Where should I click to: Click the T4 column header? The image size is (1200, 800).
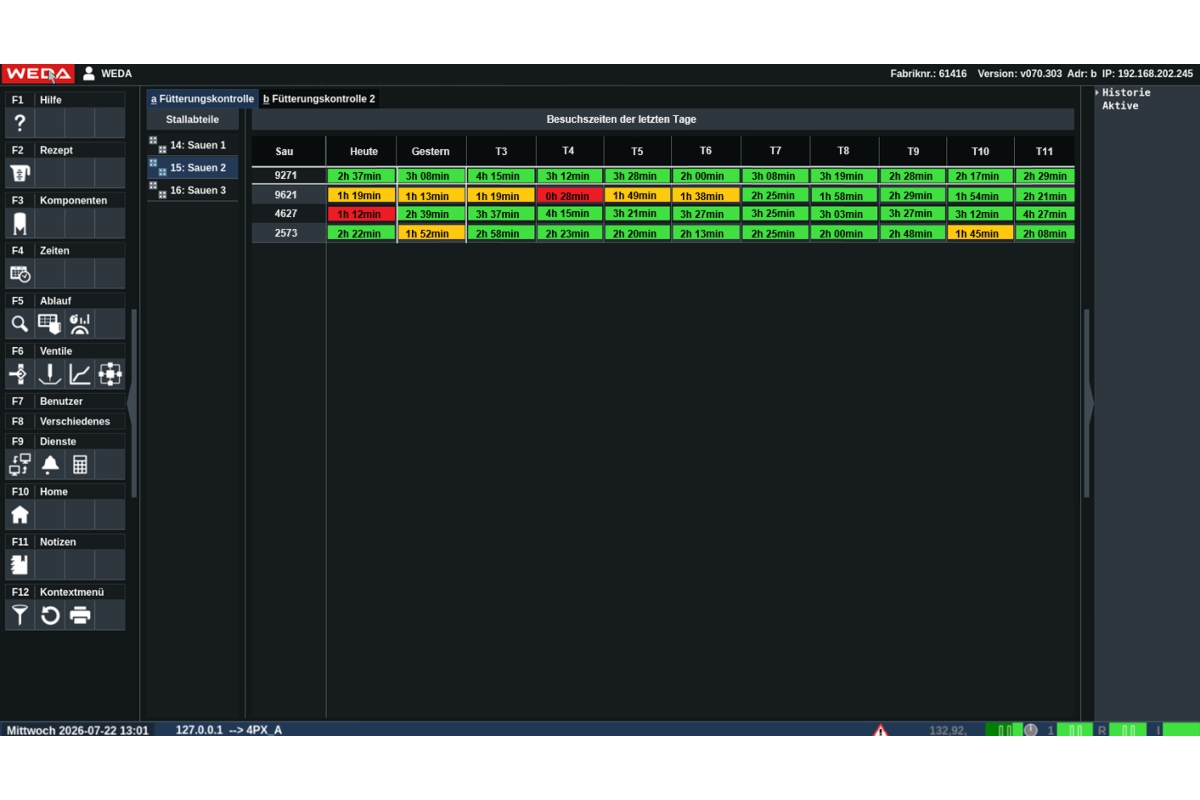568,151
